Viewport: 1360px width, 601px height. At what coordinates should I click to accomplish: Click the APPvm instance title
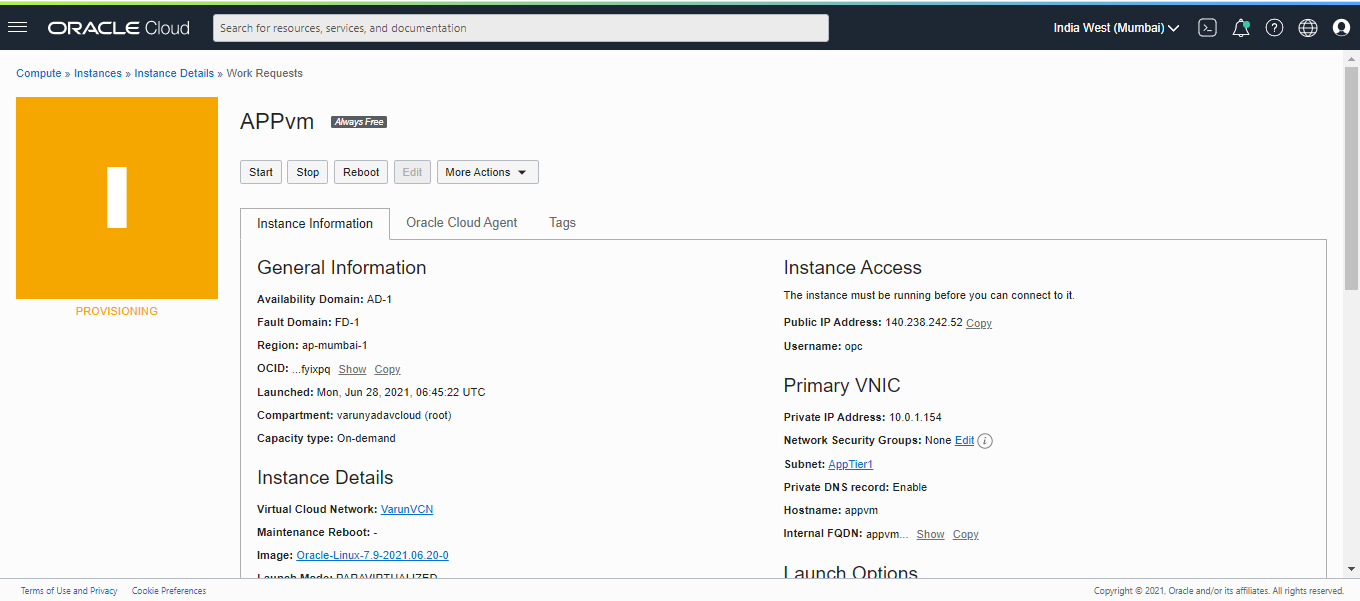pyautogui.click(x=277, y=122)
